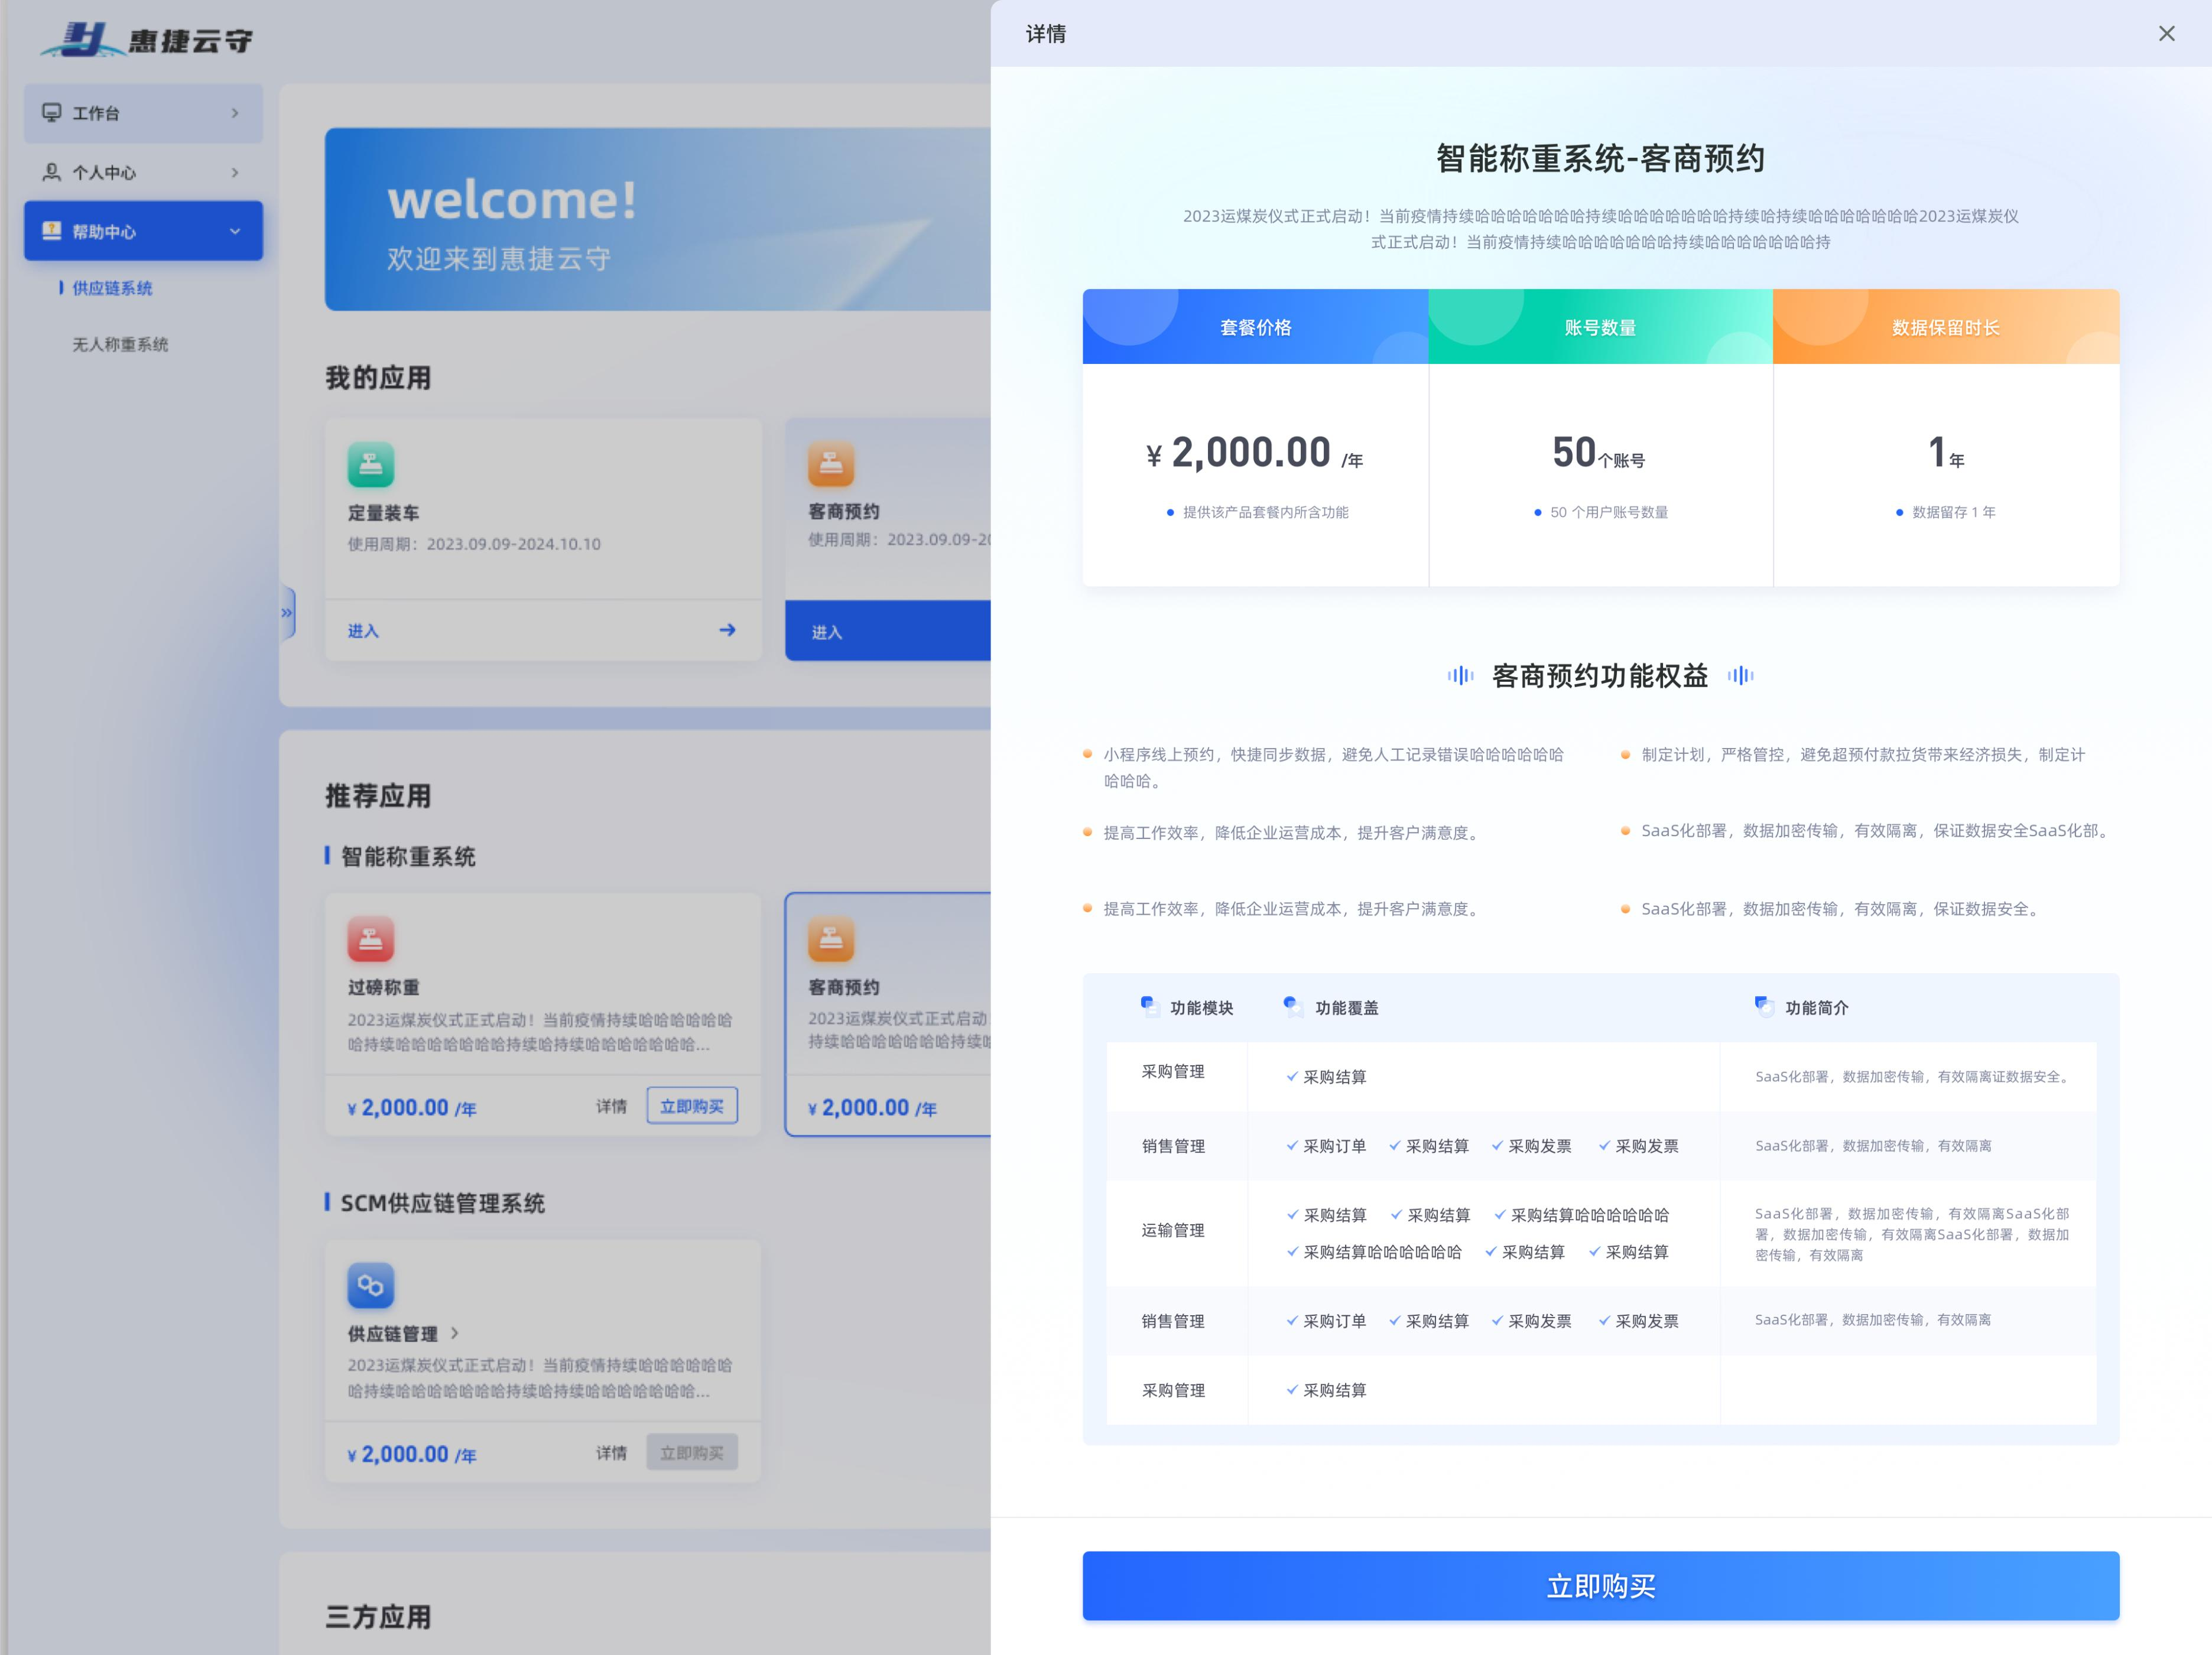
Task: Expand the 工作台 menu arrow
Action: point(236,113)
